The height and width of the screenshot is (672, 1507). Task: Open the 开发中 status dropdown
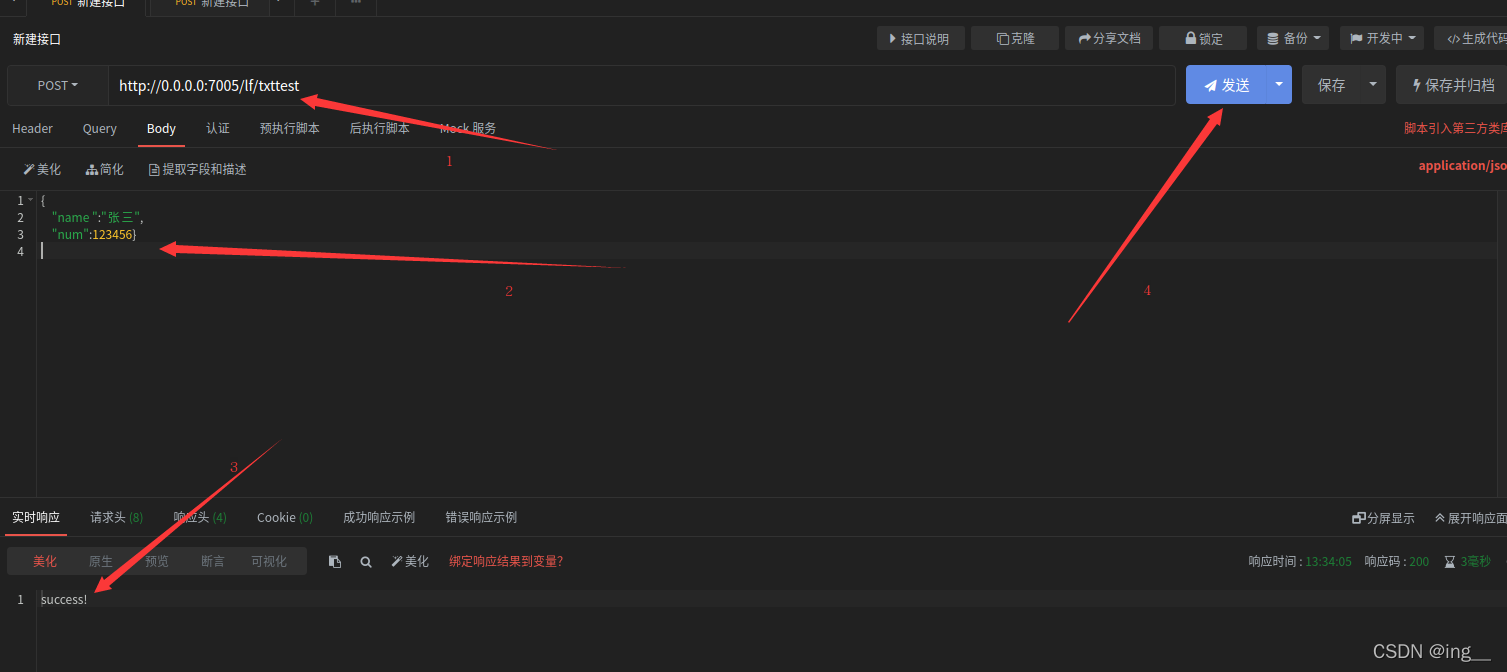pos(1382,38)
